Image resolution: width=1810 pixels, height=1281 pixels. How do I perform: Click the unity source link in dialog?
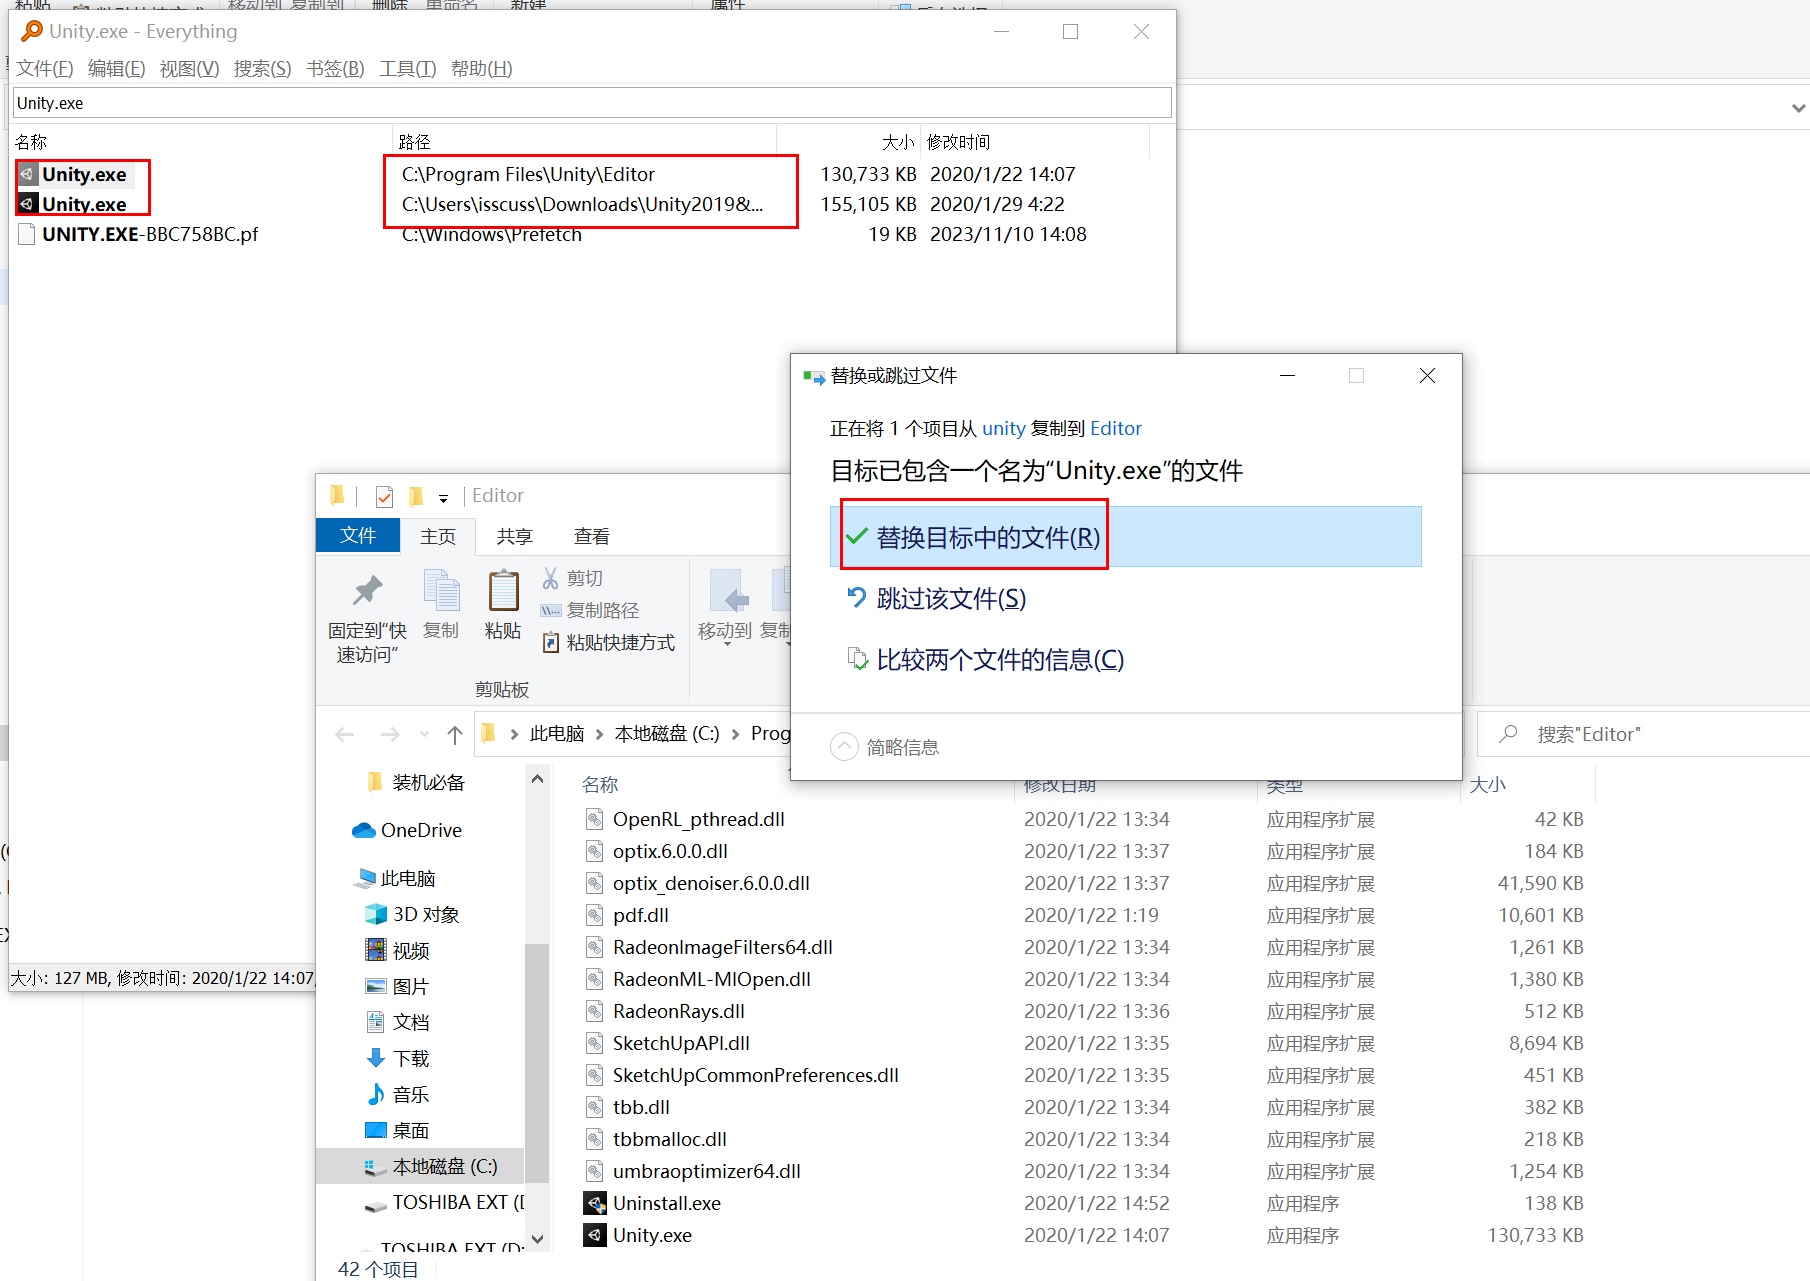pyautogui.click(x=1004, y=428)
